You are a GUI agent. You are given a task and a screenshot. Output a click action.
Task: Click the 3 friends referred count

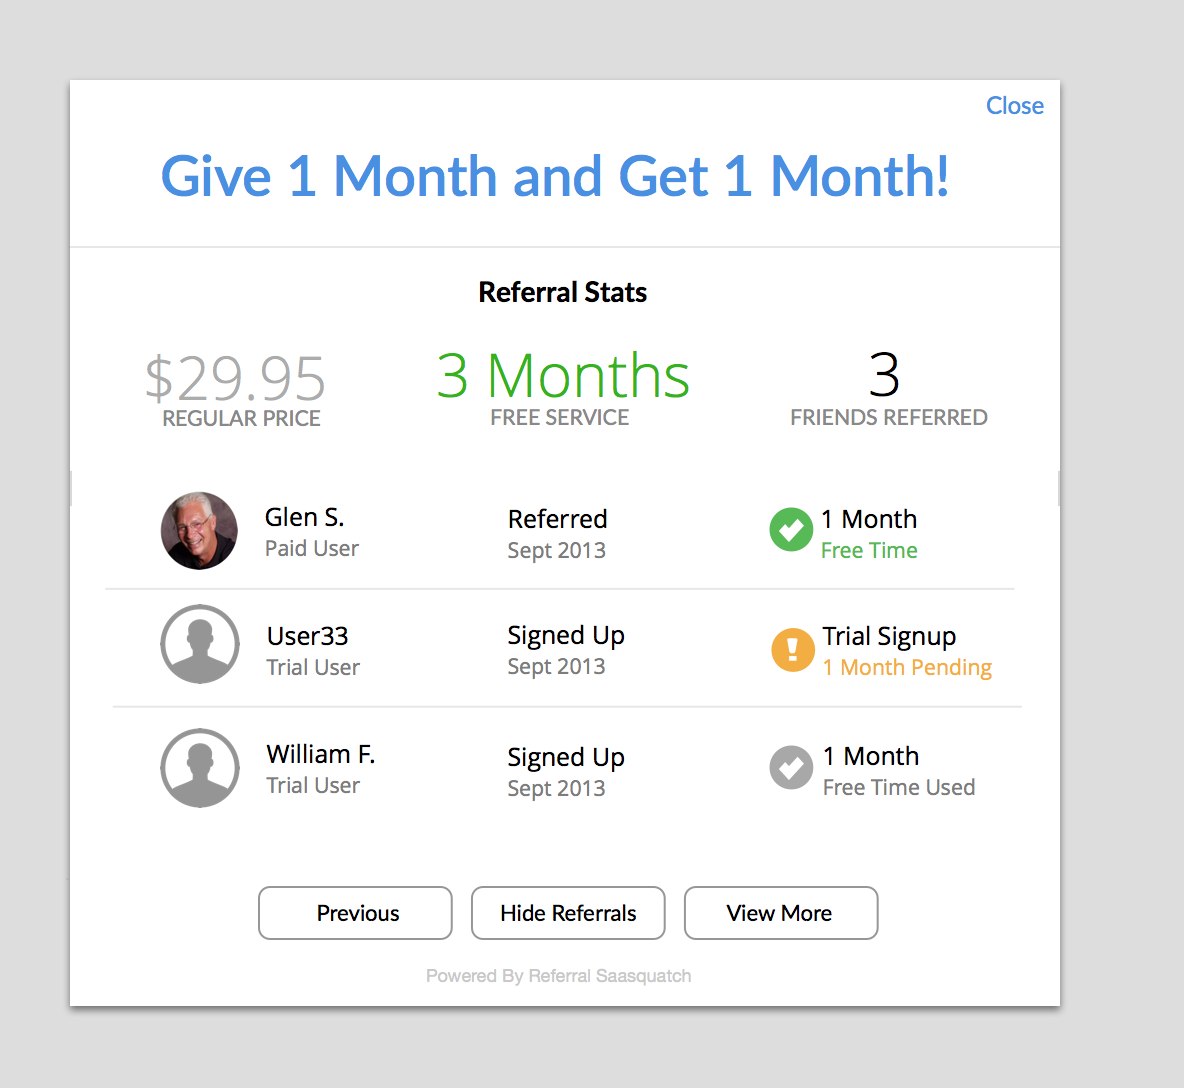(884, 376)
